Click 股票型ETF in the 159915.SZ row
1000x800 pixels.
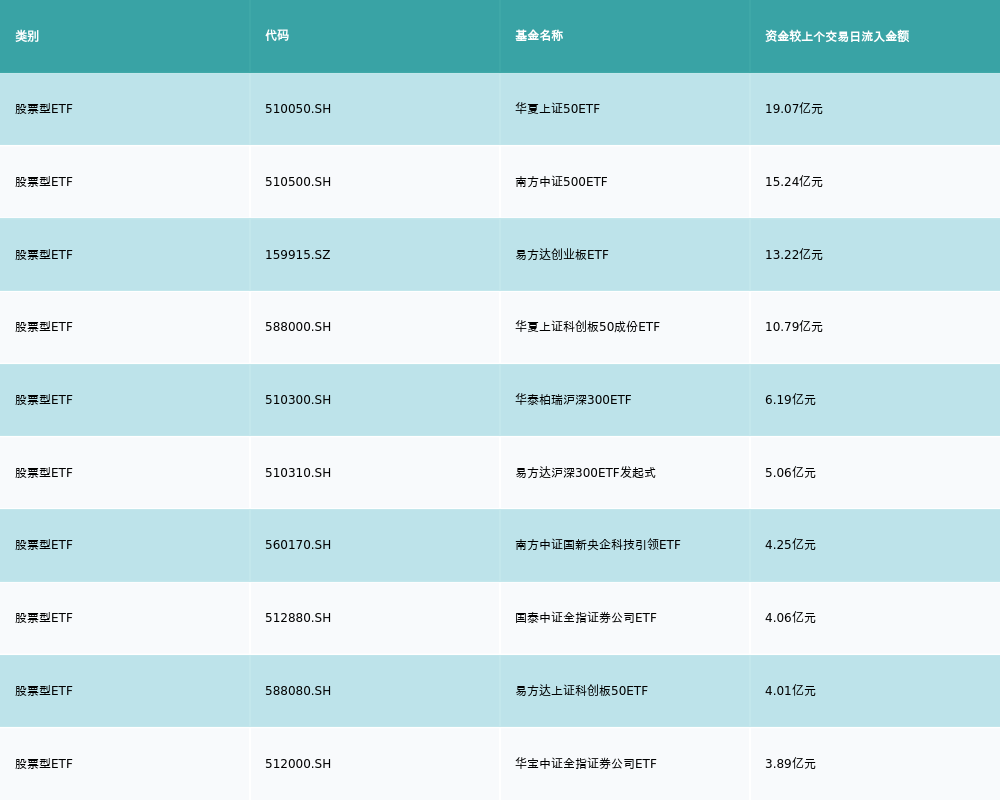[x=44, y=255]
